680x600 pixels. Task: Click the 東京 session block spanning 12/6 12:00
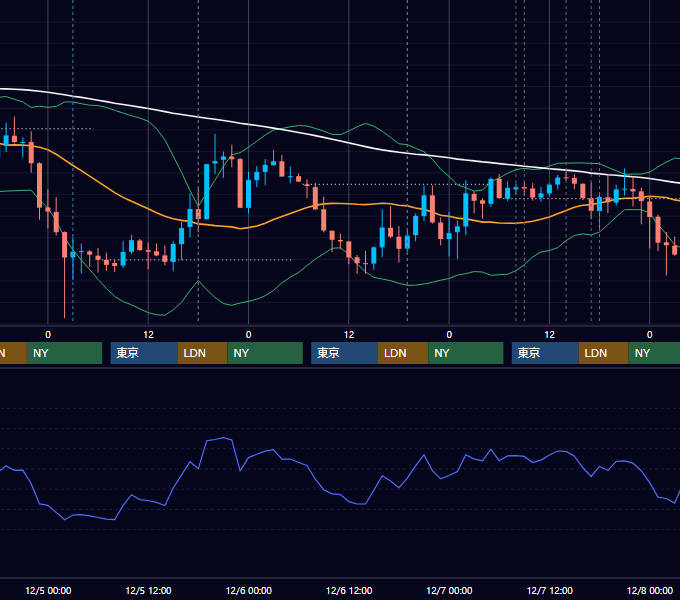(344, 353)
